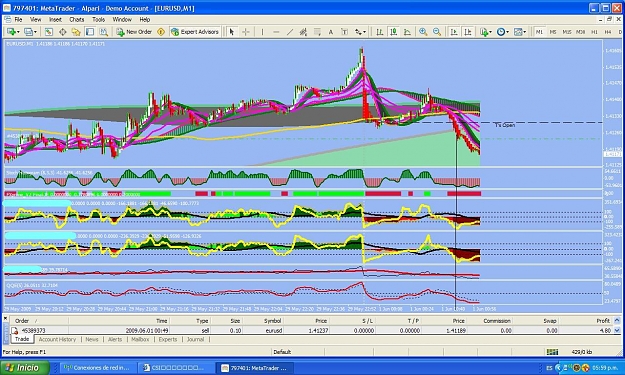Switch to the Alerts tab
Image resolution: width=625 pixels, height=375 pixels.
coord(115,340)
